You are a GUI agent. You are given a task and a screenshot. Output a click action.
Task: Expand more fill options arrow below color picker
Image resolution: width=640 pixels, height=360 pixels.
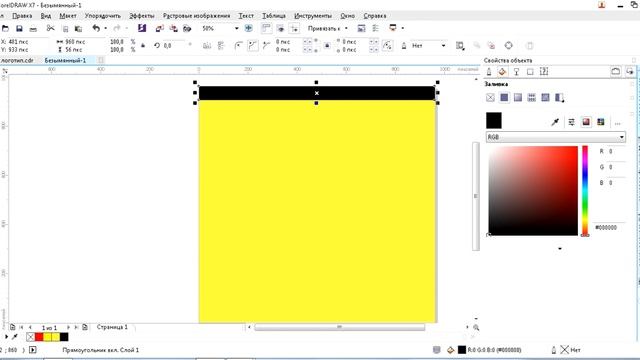[x=560, y=249]
